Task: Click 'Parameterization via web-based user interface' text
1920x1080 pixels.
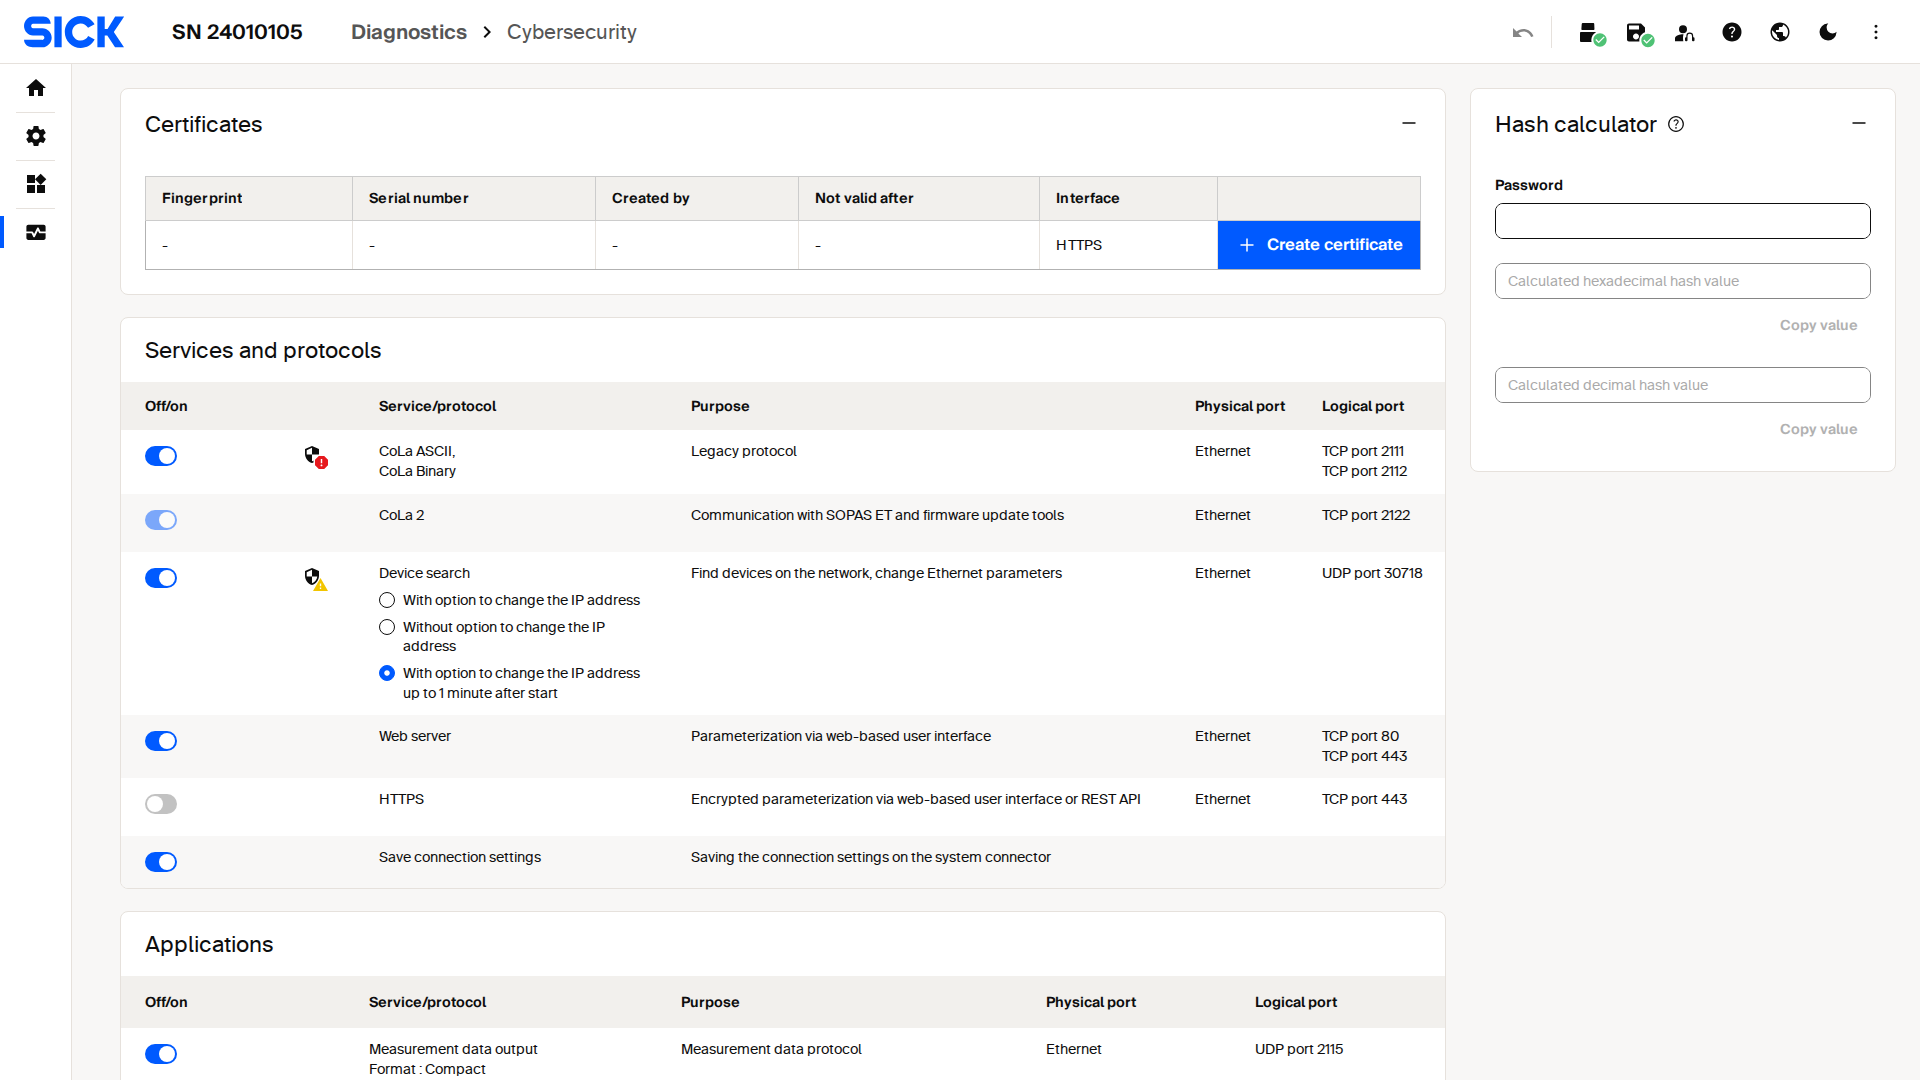Action: 841,736
